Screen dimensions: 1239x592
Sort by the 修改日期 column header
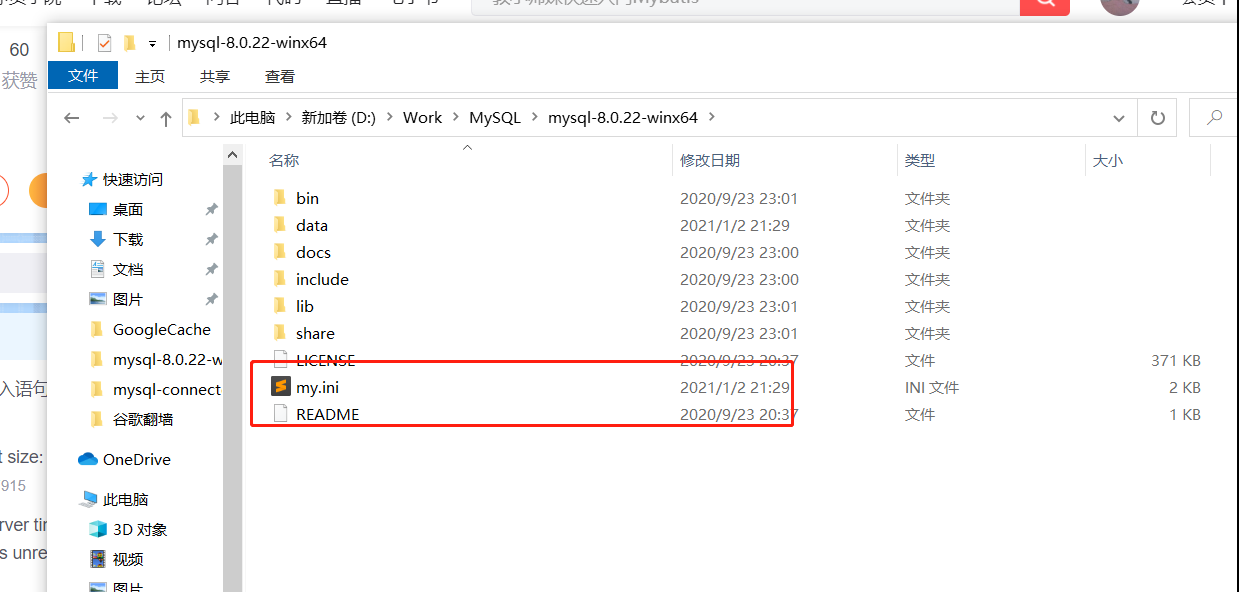coord(710,160)
